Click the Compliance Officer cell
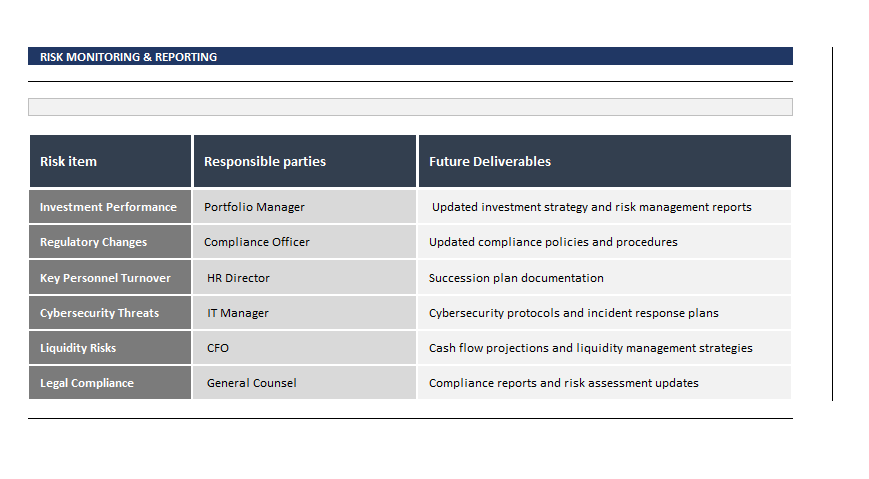Screen dimensions: 869x479 [305, 242]
